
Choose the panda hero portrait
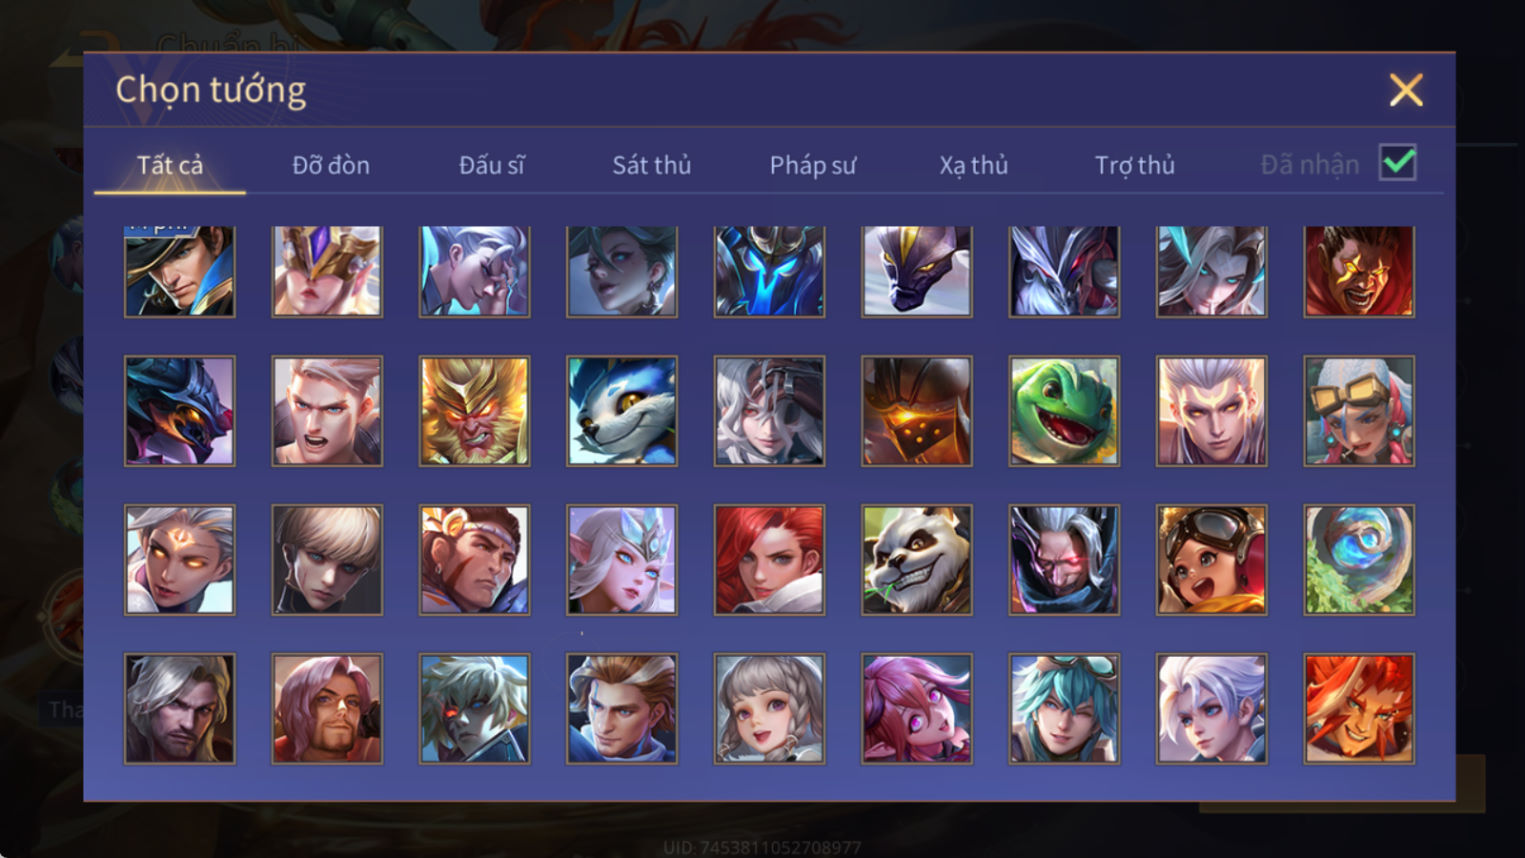pyautogui.click(x=917, y=560)
